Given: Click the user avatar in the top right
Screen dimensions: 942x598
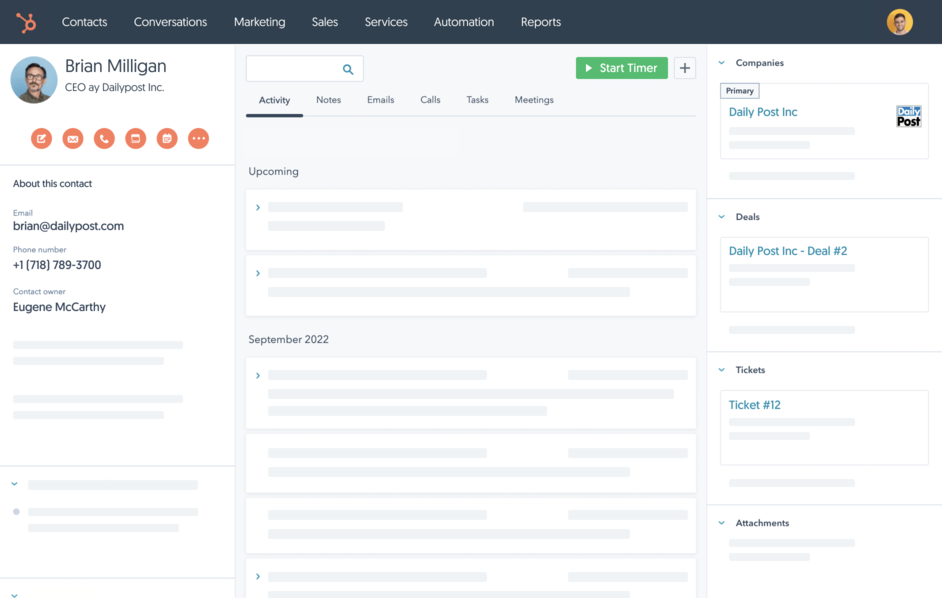Looking at the screenshot, I should (898, 21).
